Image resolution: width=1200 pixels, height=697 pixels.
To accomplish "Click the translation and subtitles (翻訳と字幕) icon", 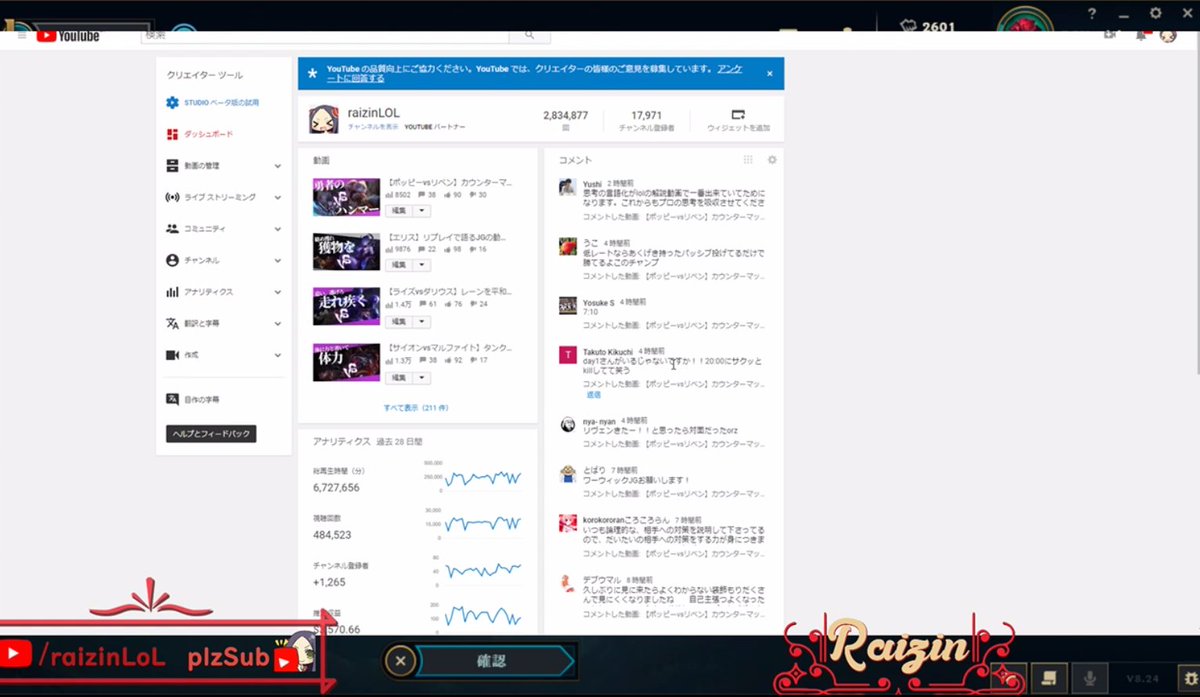I will click(x=172, y=323).
